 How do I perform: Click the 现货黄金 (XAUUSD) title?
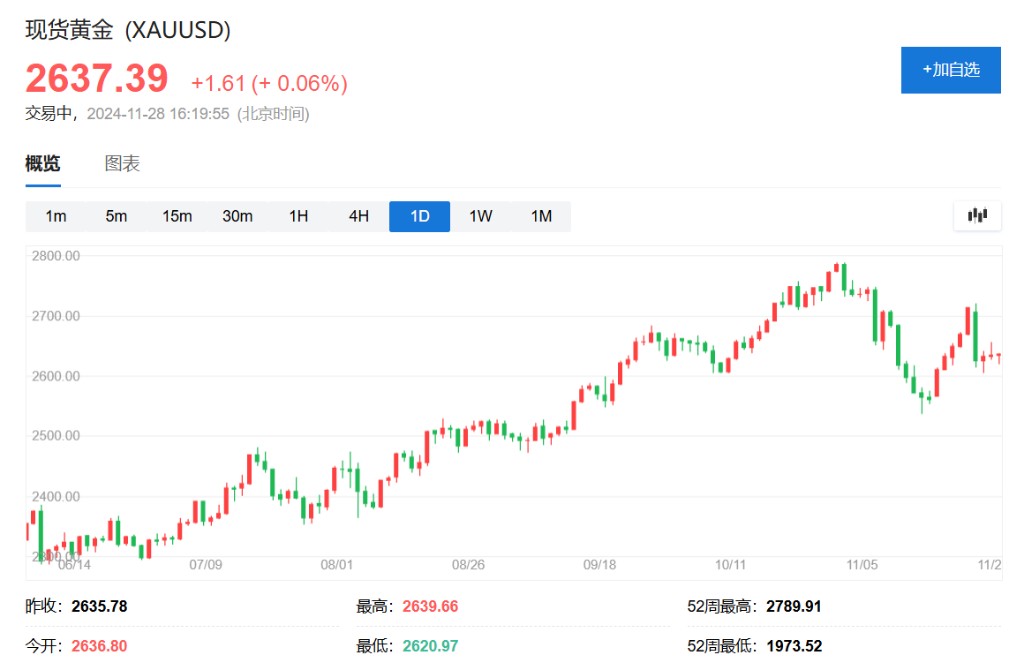coord(128,30)
